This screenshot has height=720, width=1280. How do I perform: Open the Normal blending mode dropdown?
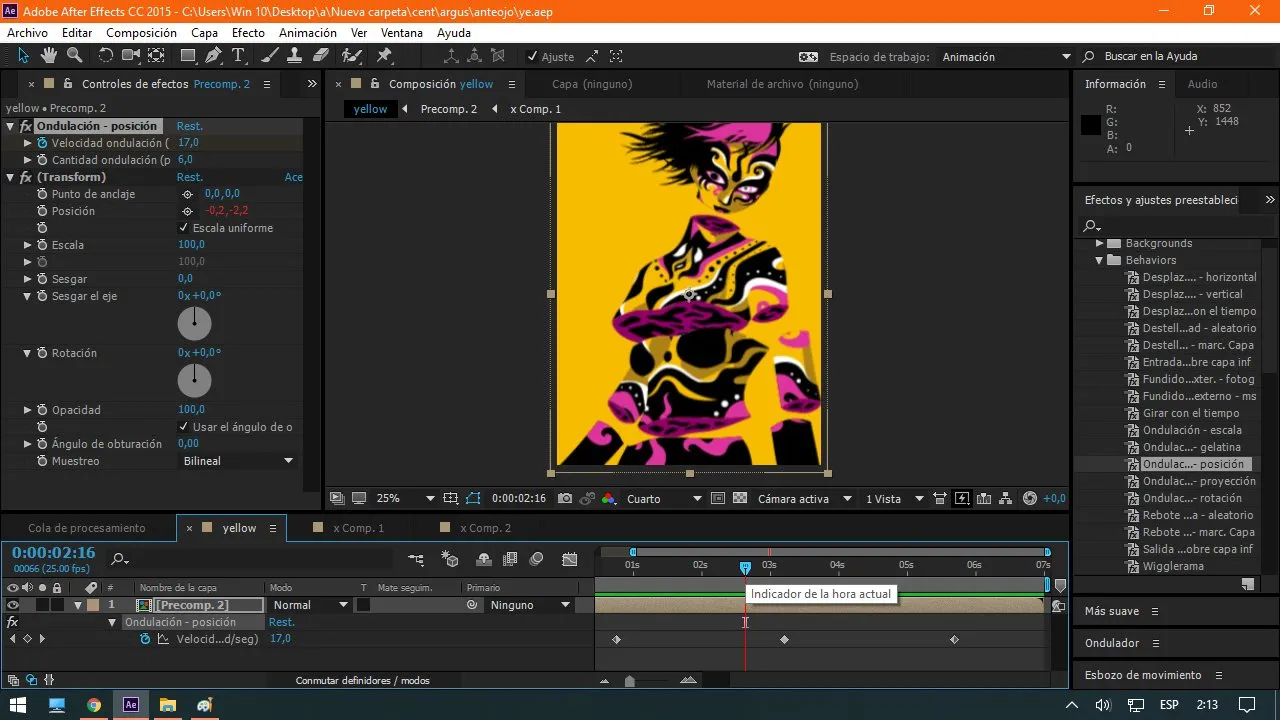[x=309, y=605]
